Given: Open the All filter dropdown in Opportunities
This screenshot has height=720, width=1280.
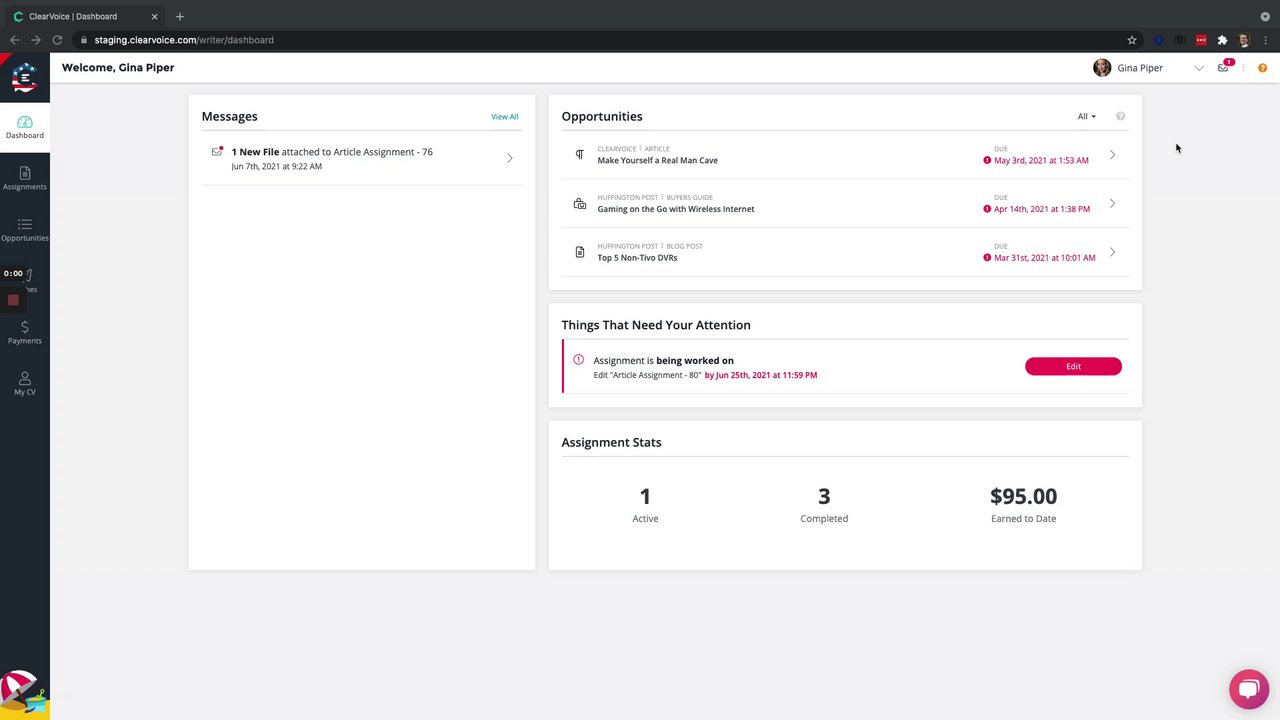Looking at the screenshot, I should (1086, 116).
